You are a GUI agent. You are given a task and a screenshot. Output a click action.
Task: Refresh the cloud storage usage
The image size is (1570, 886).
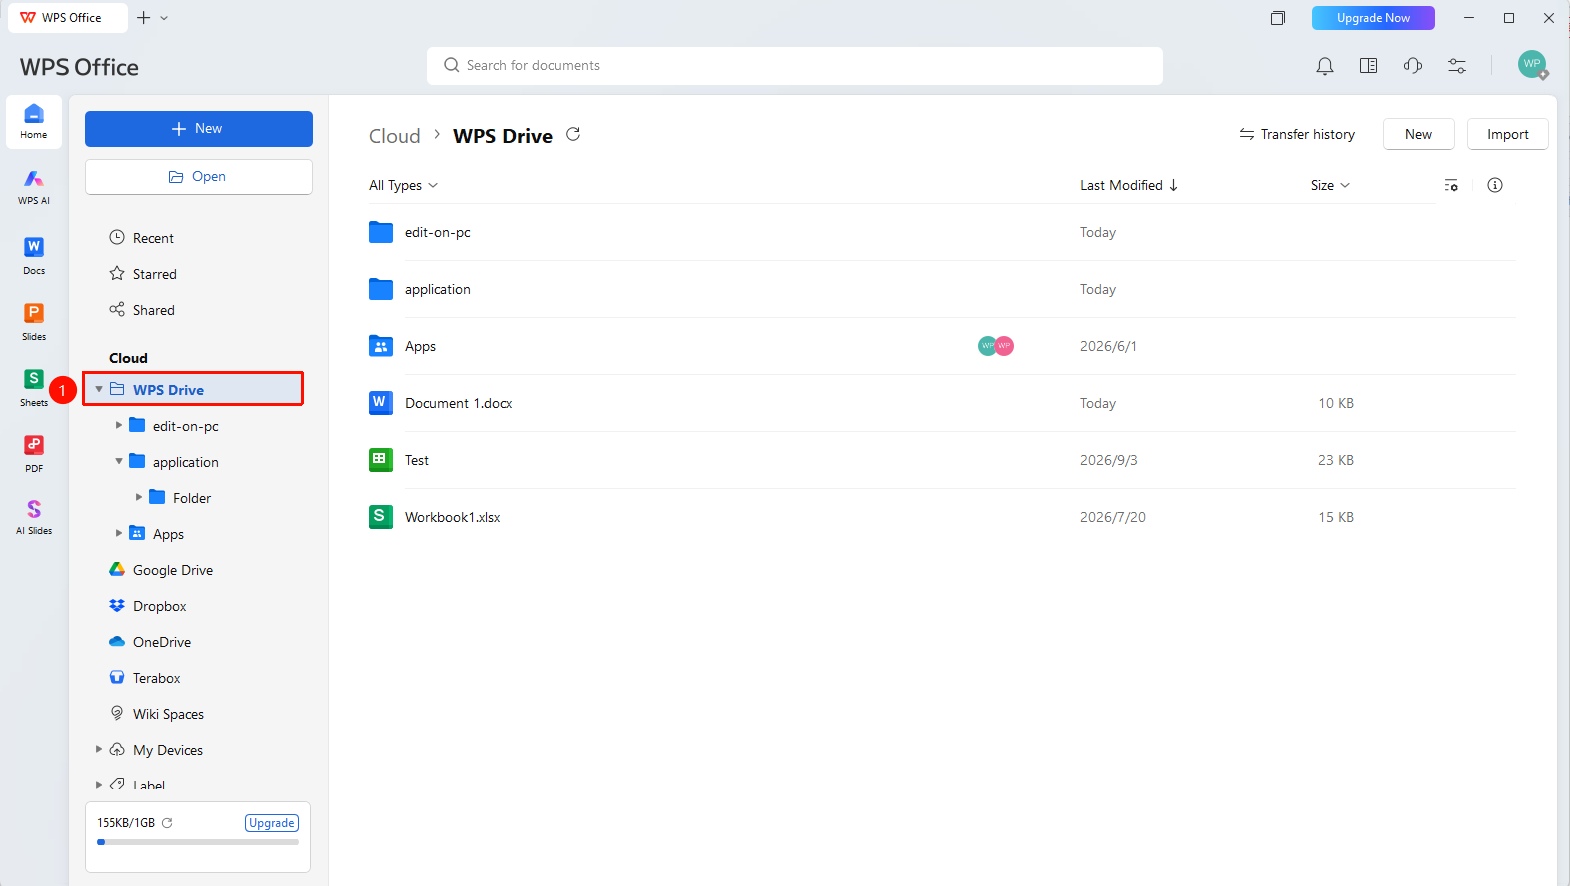pyautogui.click(x=167, y=823)
